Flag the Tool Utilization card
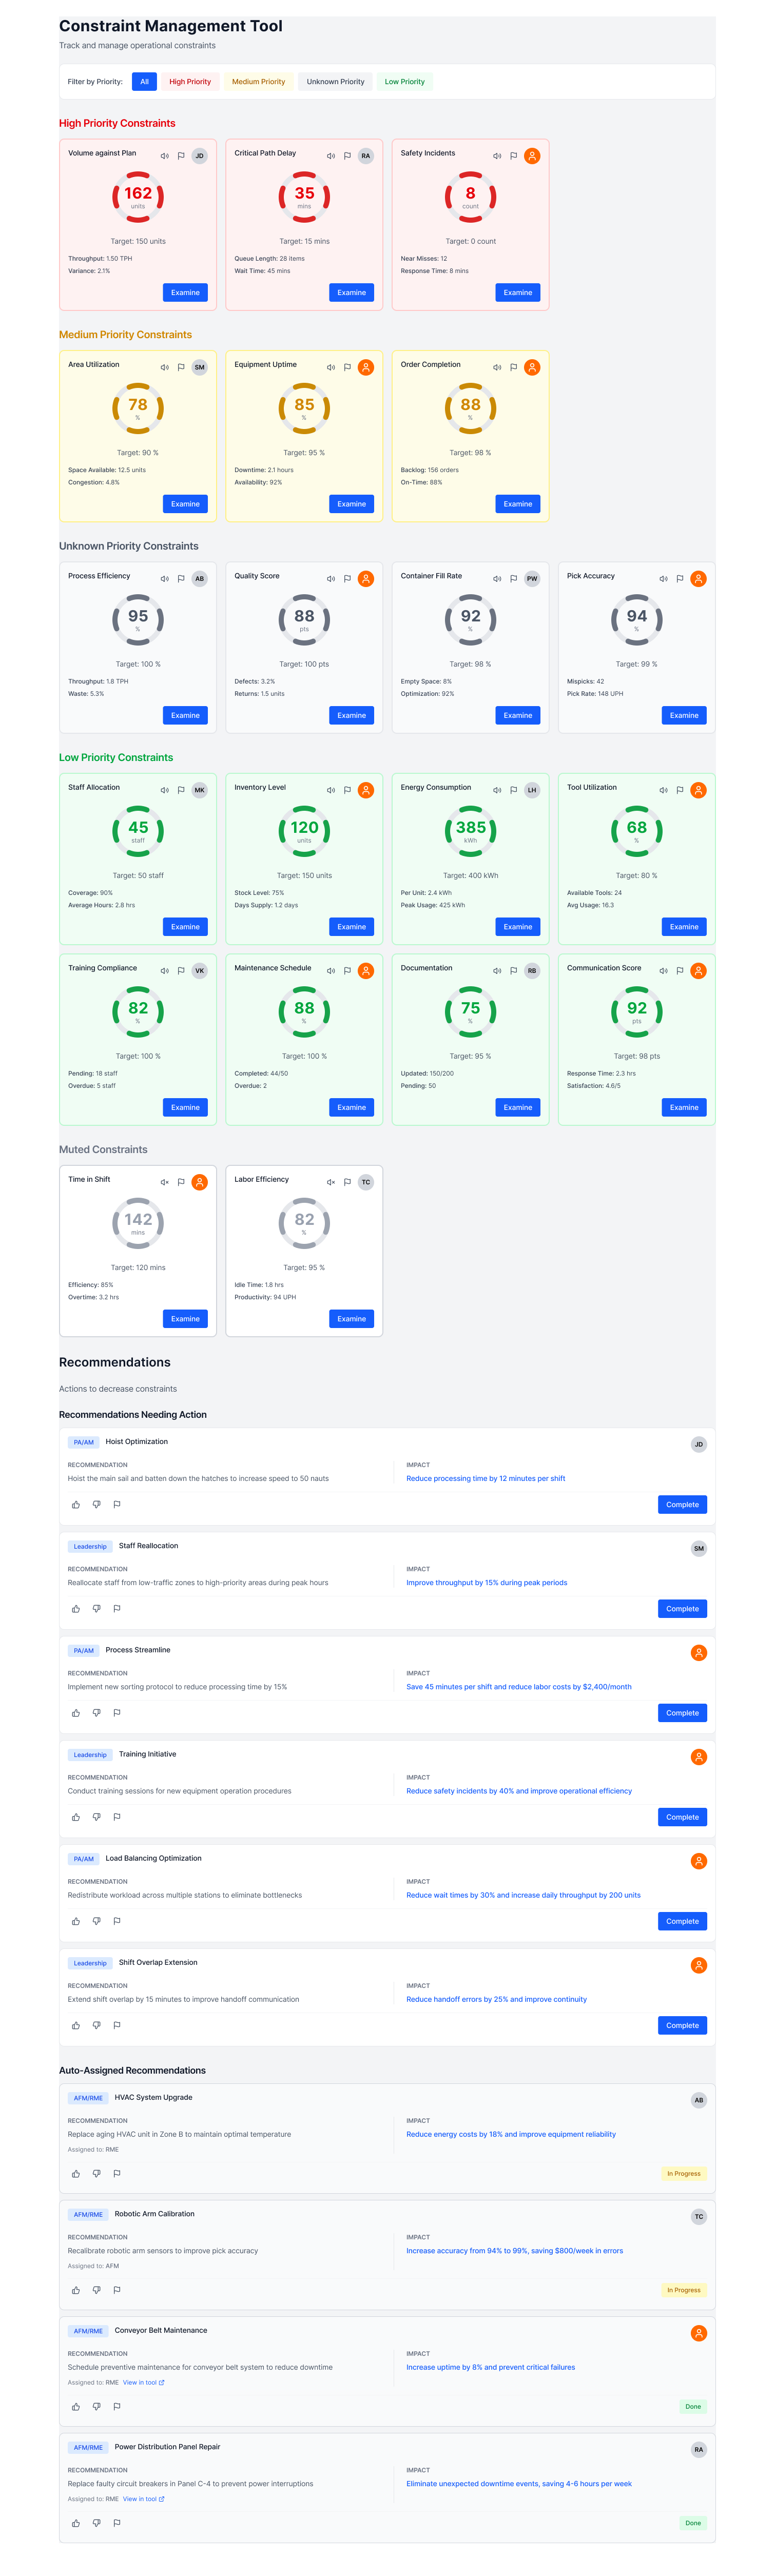This screenshot has width=775, height=2576. [x=680, y=790]
